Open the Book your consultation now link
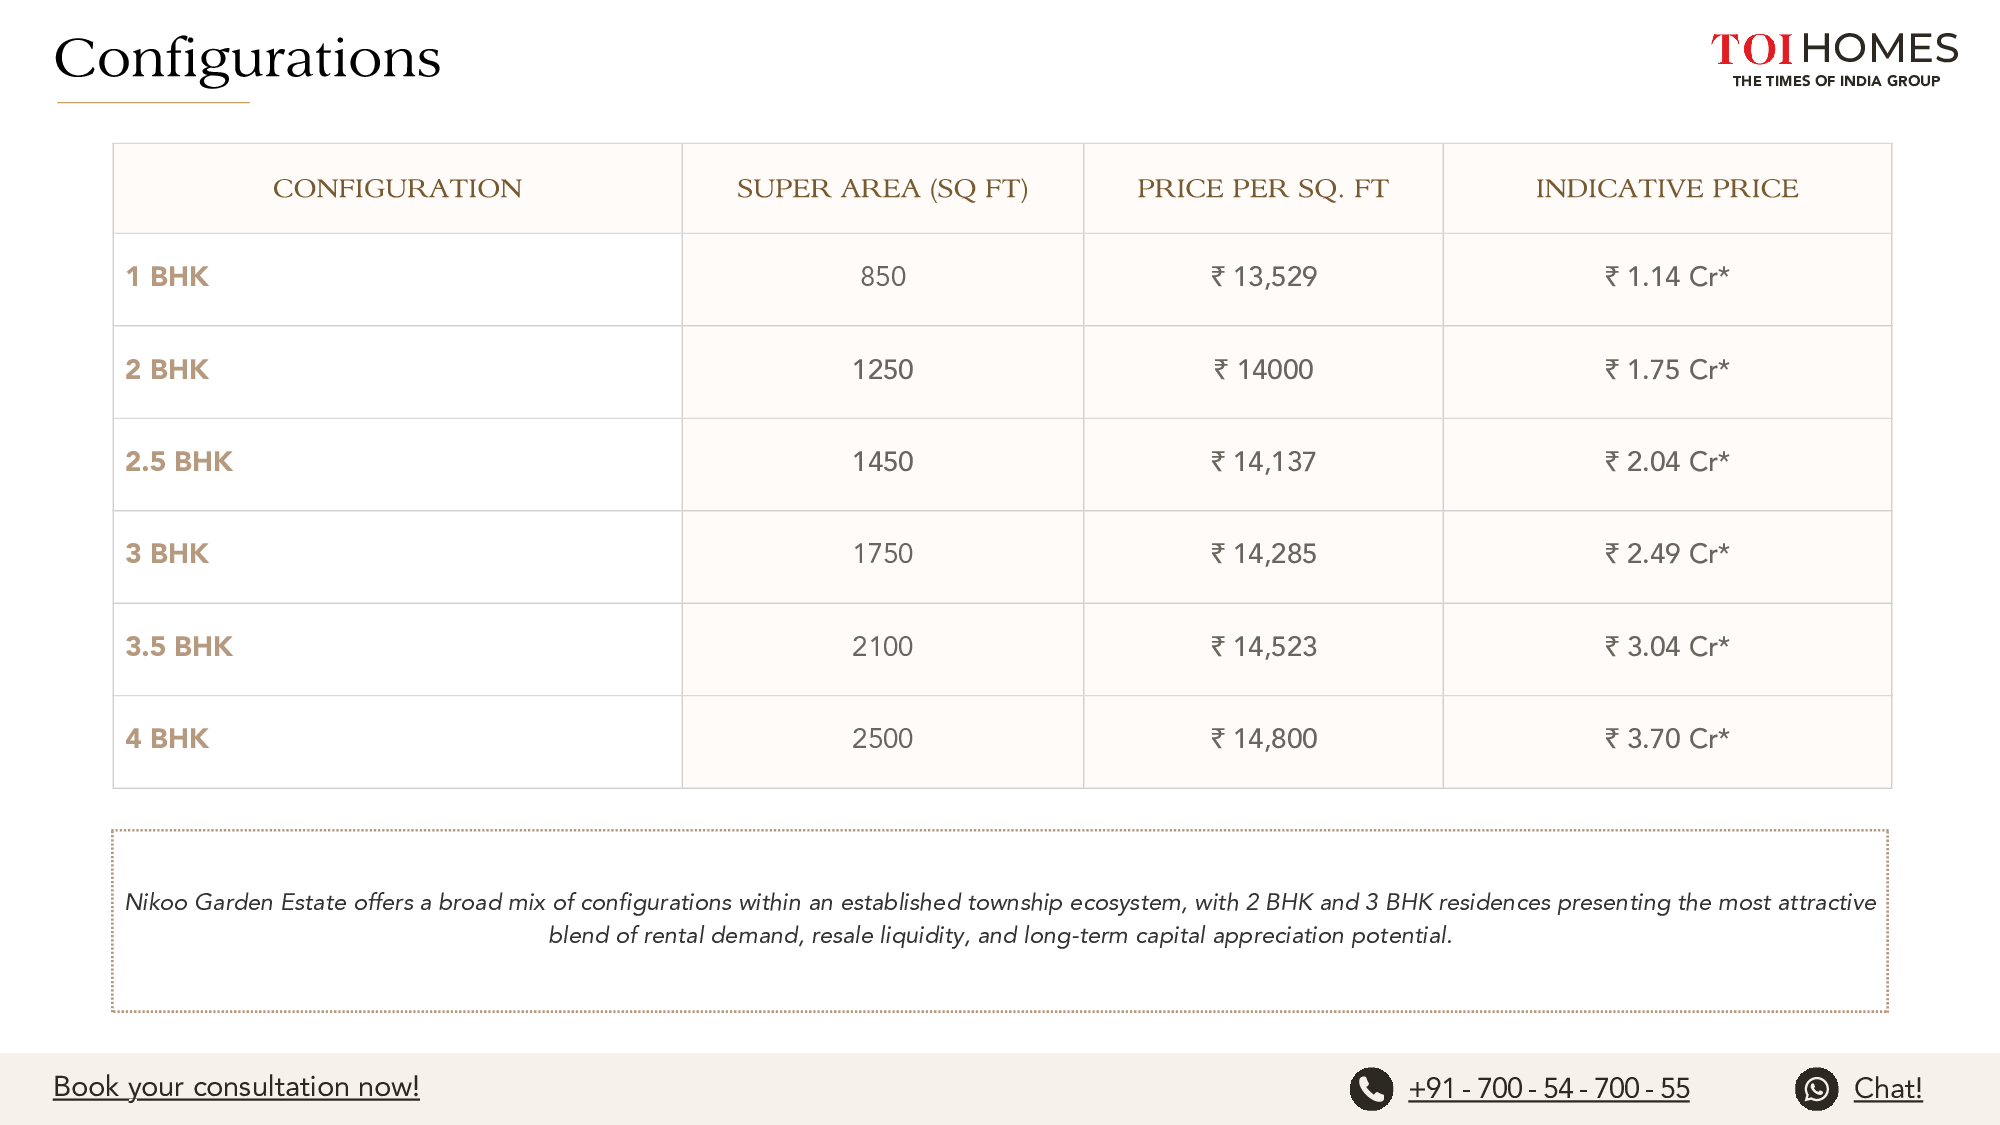This screenshot has height=1125, width=2000. pyautogui.click(x=236, y=1087)
